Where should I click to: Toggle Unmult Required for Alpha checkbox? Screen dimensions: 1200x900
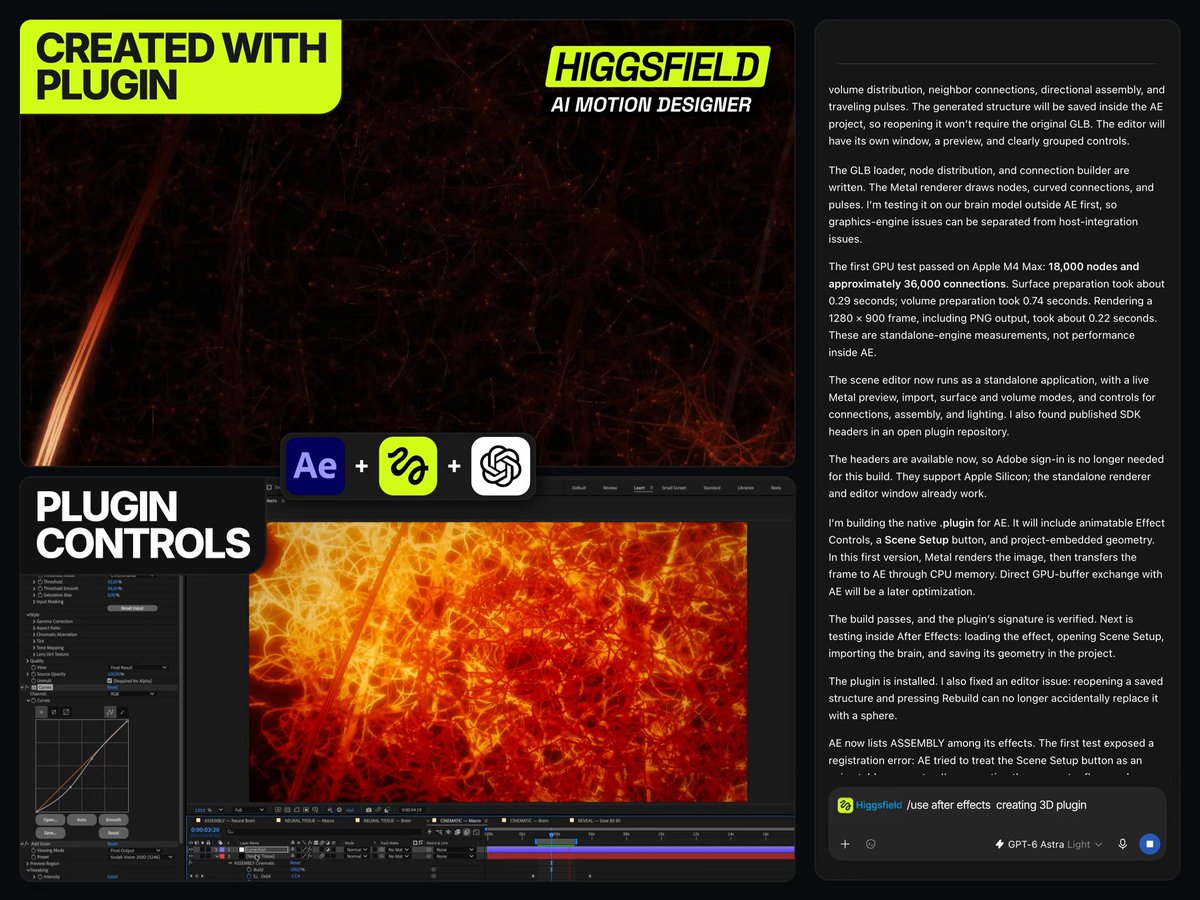pos(109,681)
